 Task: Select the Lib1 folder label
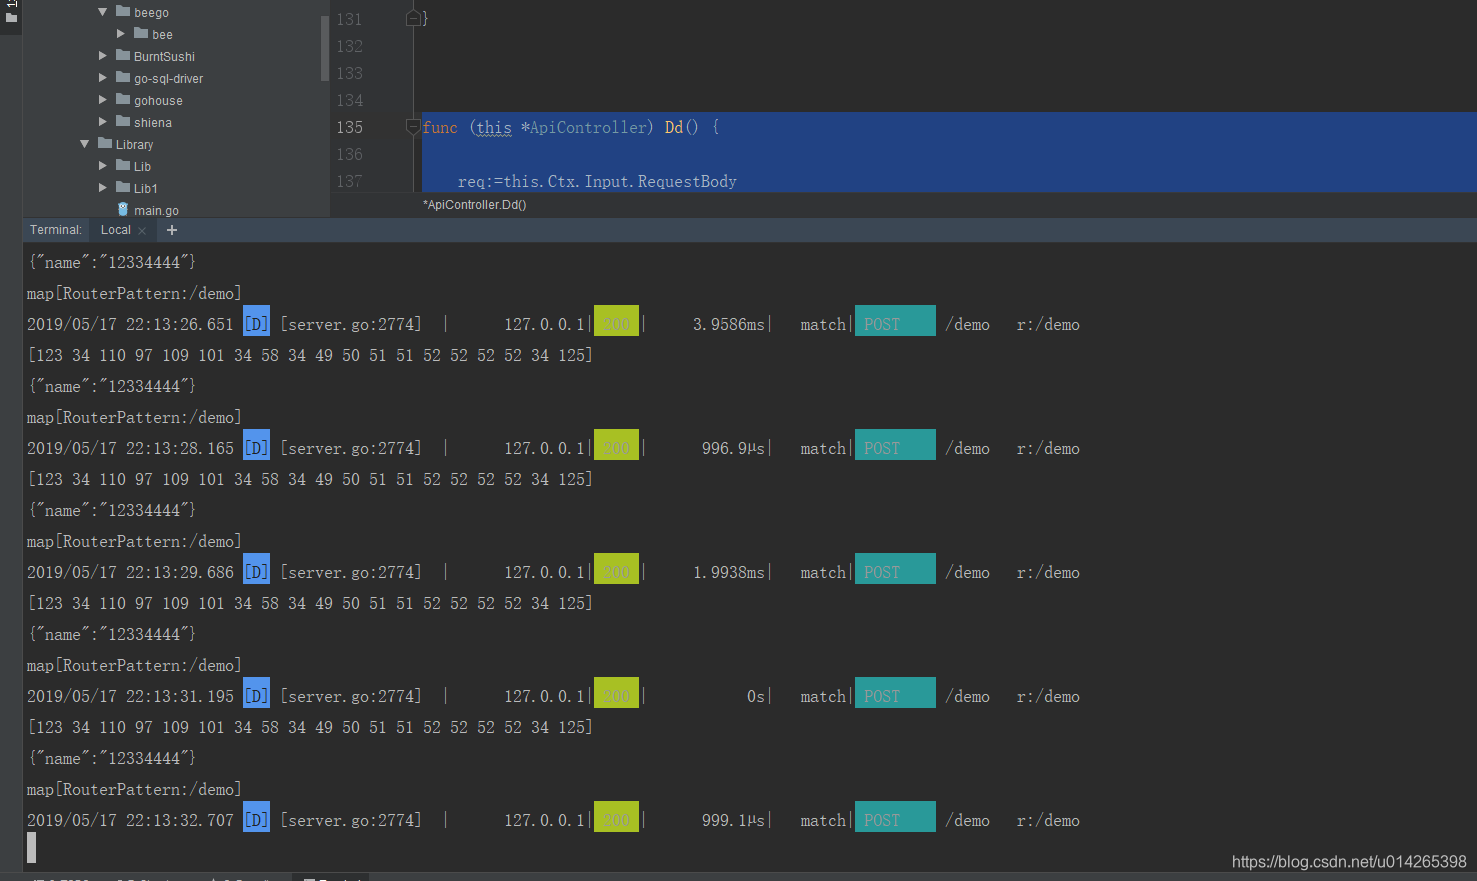pos(146,189)
